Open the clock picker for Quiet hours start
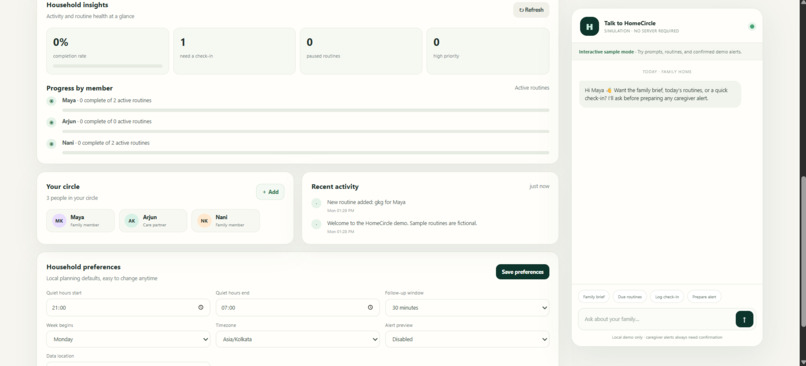806x366 pixels. [x=200, y=307]
